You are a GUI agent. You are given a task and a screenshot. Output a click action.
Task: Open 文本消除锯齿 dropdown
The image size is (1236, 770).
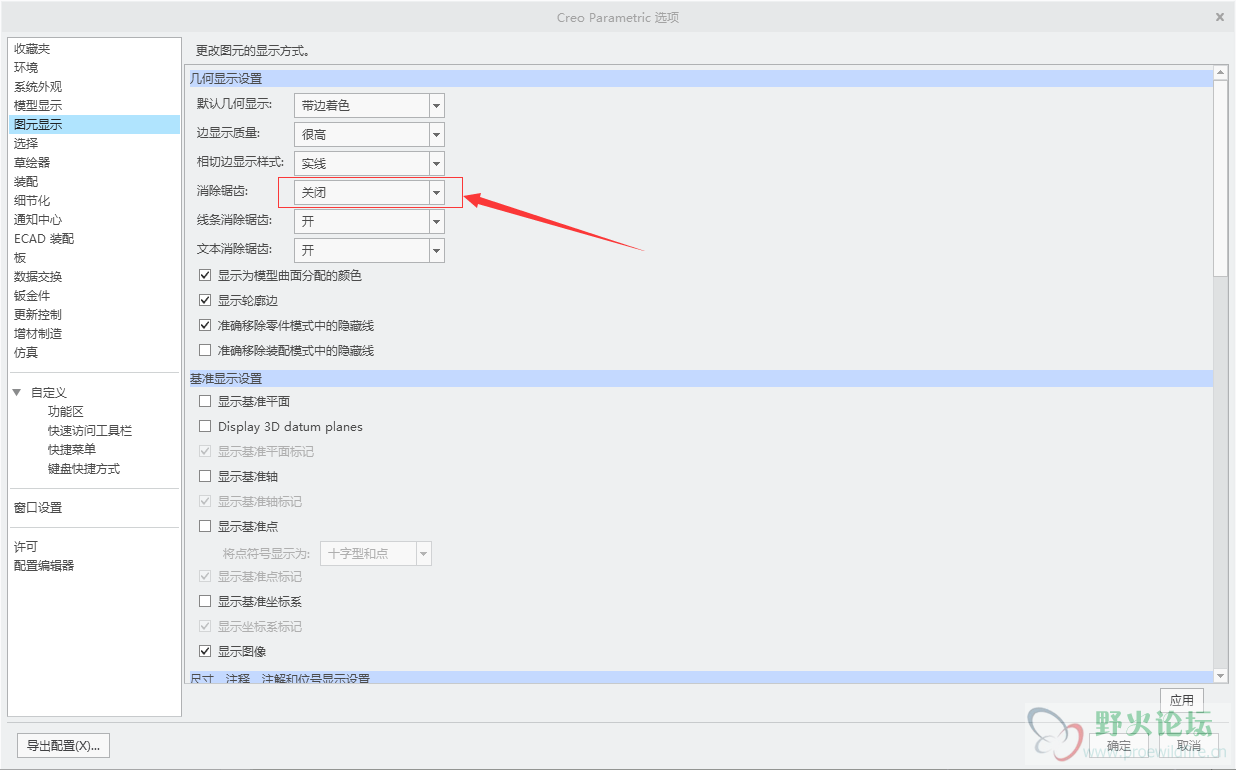click(369, 250)
